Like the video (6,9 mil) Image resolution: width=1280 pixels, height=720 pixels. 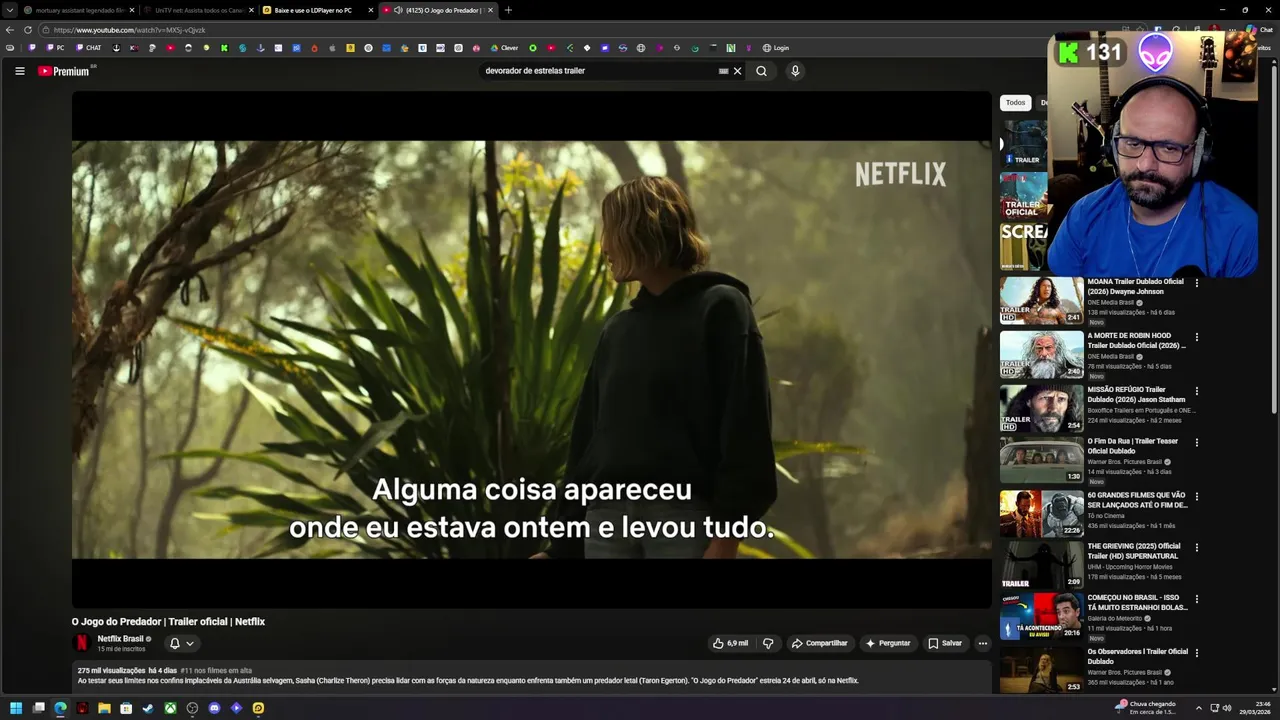[731, 643]
